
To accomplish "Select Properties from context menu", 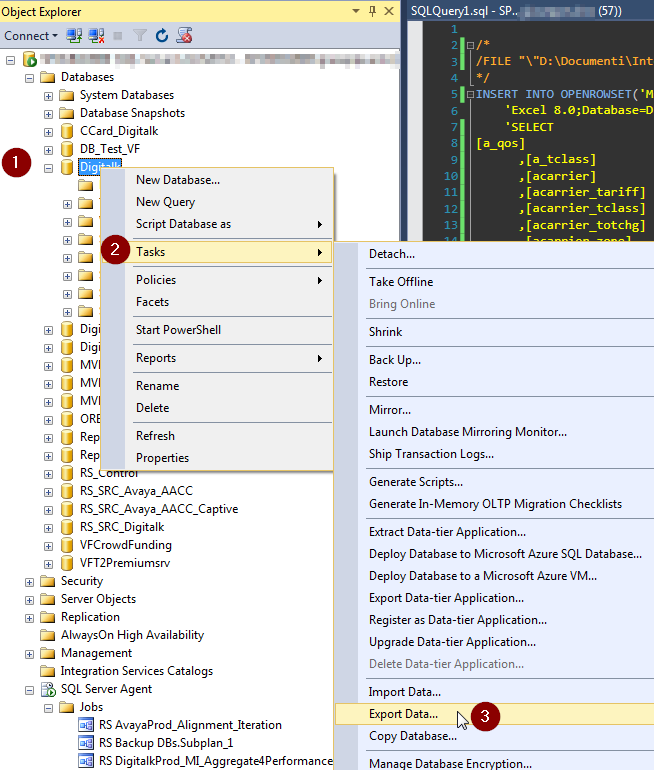I will tap(217, 458).
